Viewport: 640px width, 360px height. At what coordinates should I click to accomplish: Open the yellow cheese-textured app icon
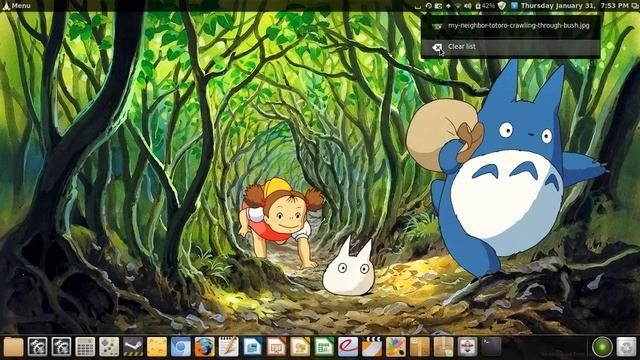coord(157,347)
